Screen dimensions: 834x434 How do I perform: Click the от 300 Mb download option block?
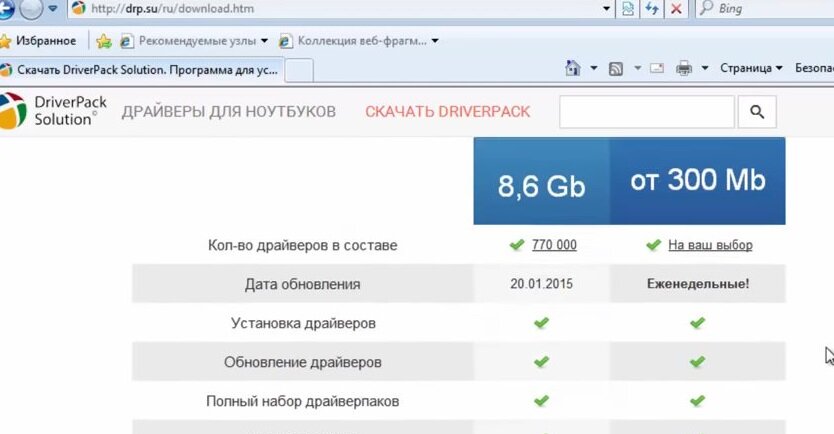click(x=698, y=181)
